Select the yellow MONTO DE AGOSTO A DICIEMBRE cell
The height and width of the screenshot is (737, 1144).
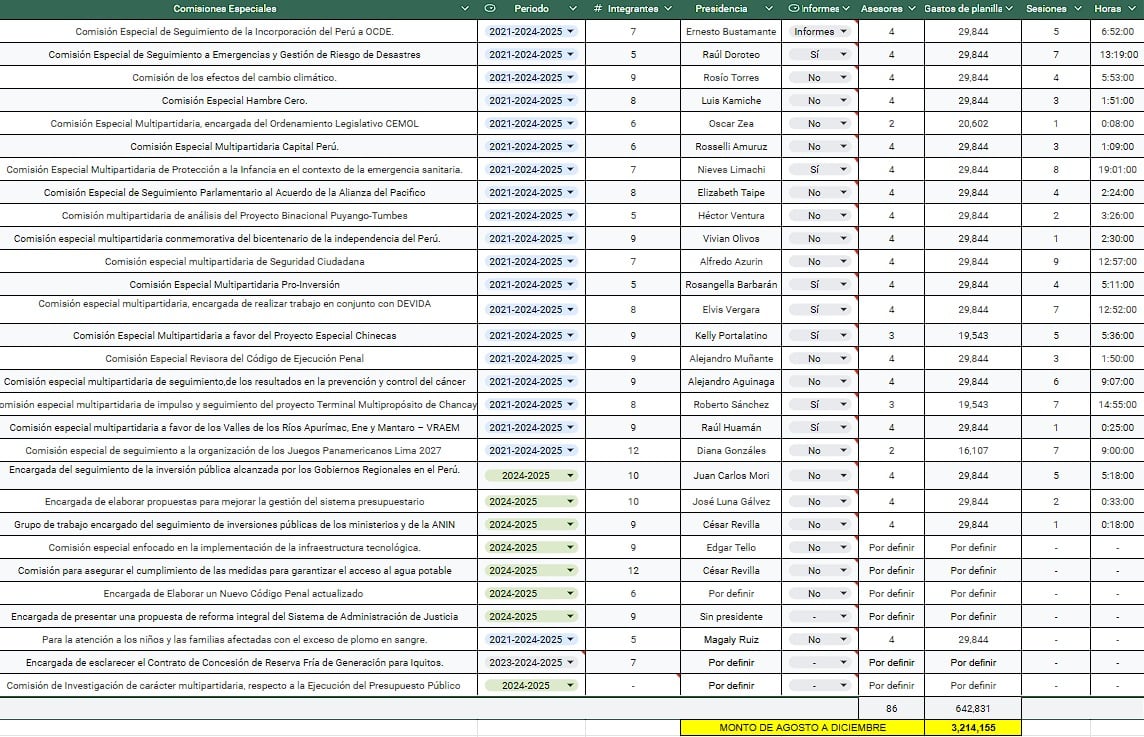point(802,728)
